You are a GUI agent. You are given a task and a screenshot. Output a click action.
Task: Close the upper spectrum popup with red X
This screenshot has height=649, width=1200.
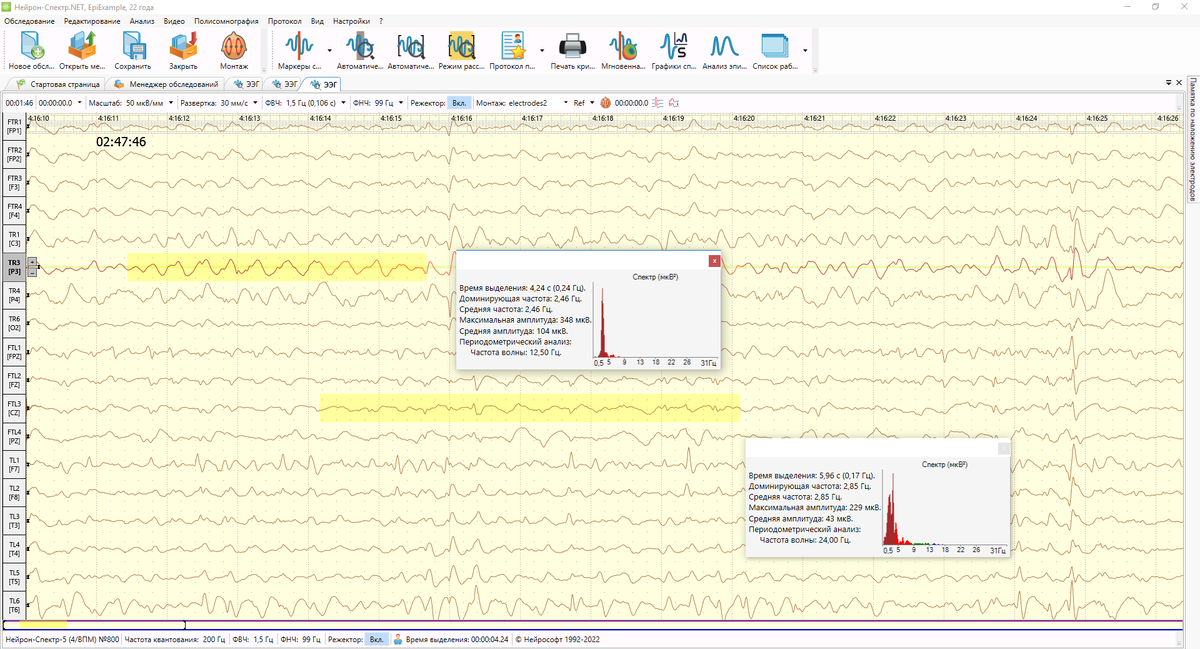(x=714, y=260)
